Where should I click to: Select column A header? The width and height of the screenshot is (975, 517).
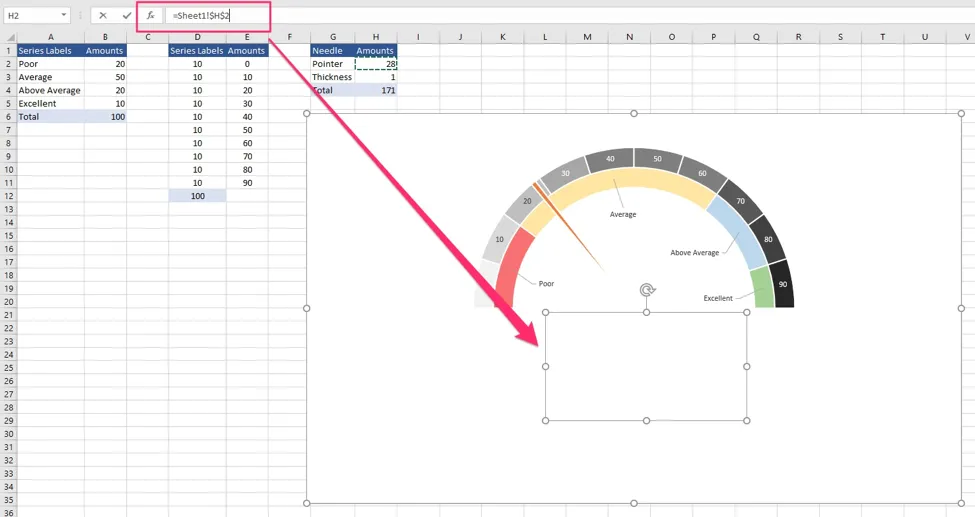[51, 37]
